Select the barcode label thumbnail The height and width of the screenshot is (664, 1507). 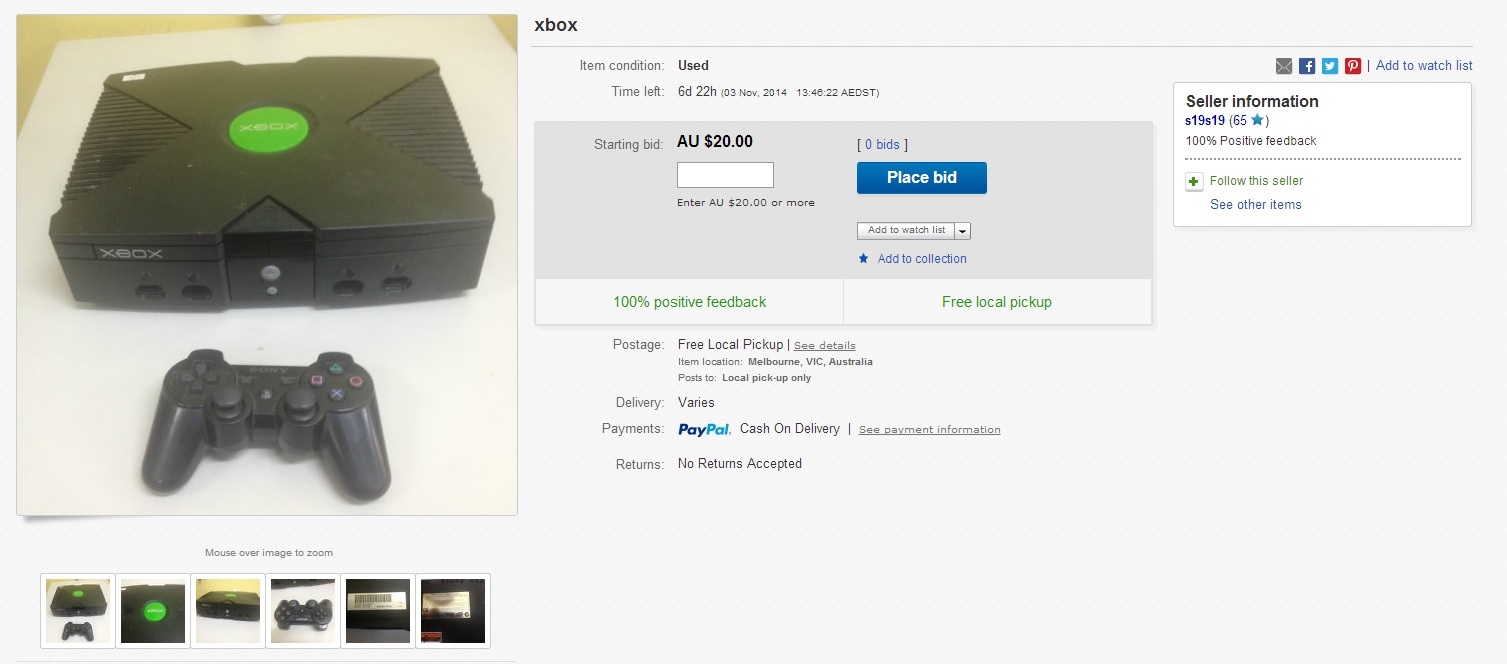(x=378, y=611)
